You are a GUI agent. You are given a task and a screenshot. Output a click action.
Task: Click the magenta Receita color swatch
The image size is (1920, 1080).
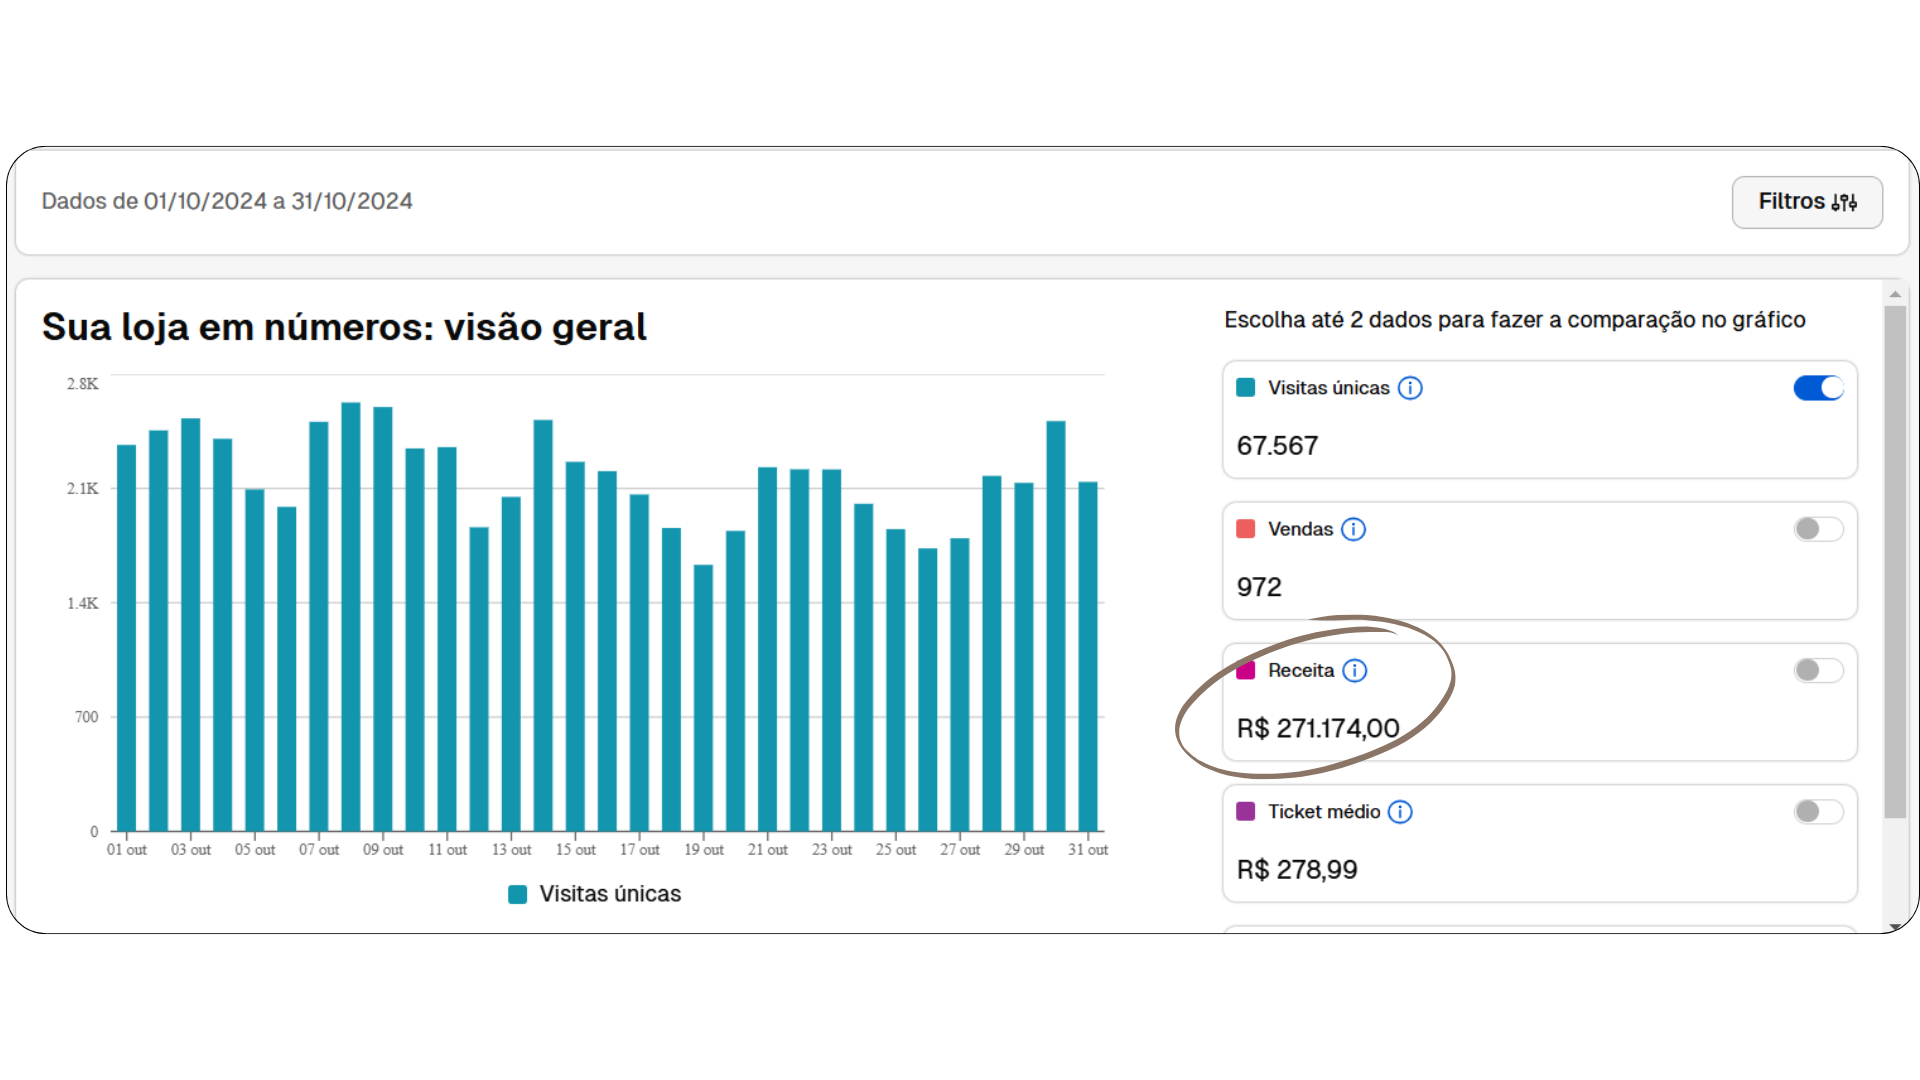pyautogui.click(x=1245, y=671)
